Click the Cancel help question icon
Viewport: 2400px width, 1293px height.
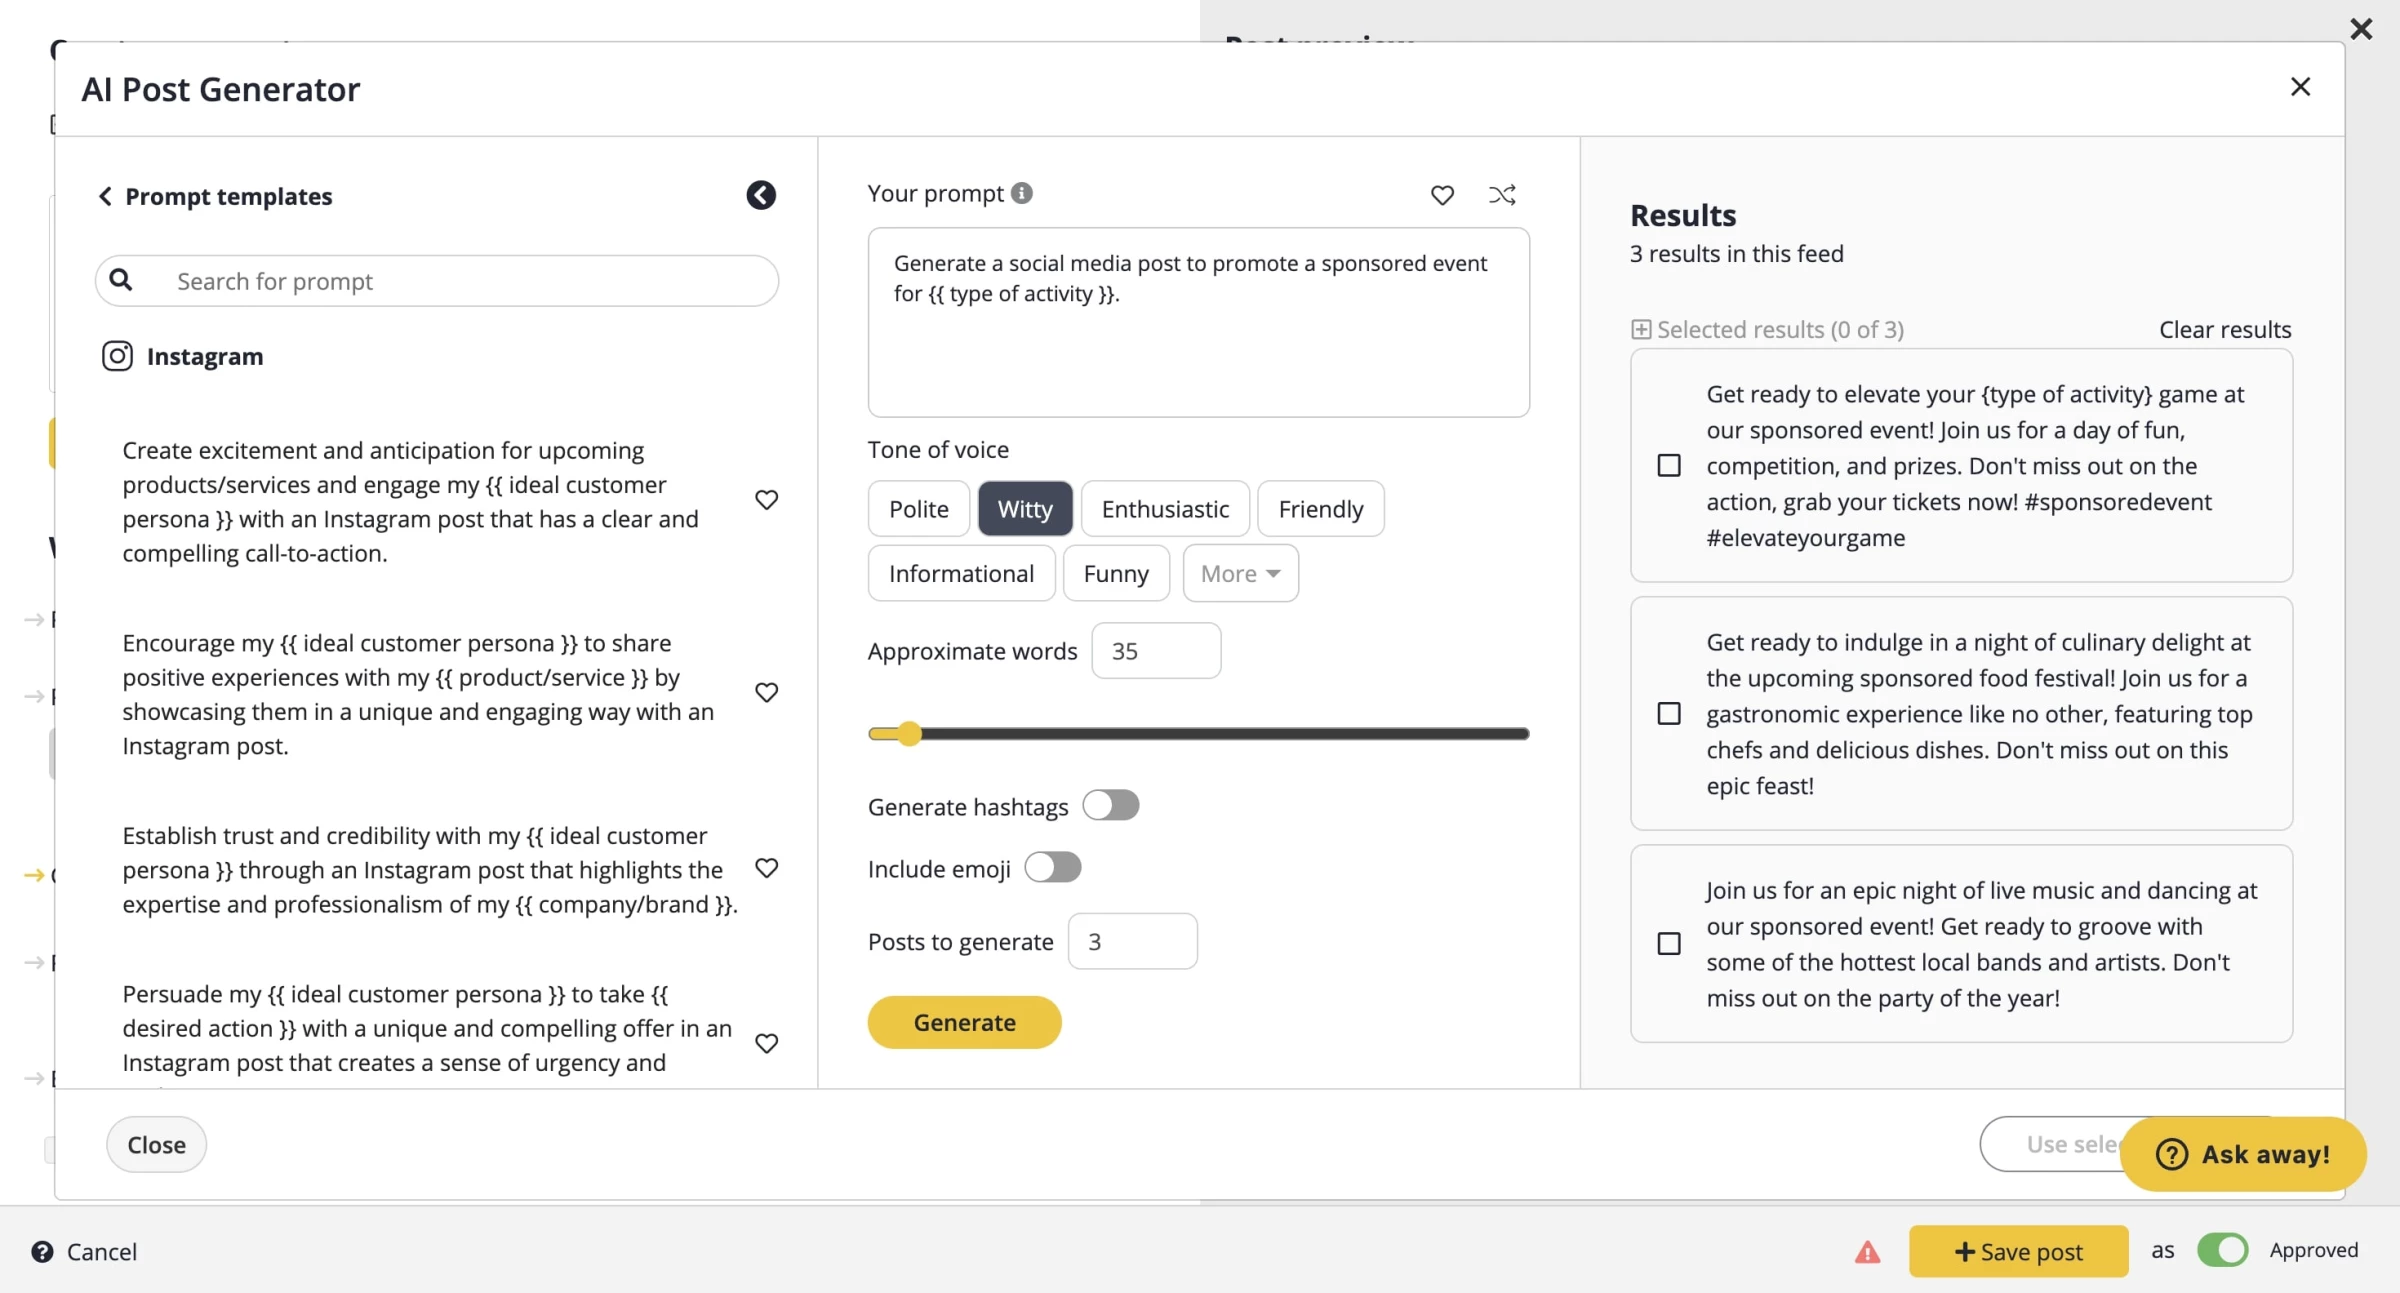(42, 1252)
